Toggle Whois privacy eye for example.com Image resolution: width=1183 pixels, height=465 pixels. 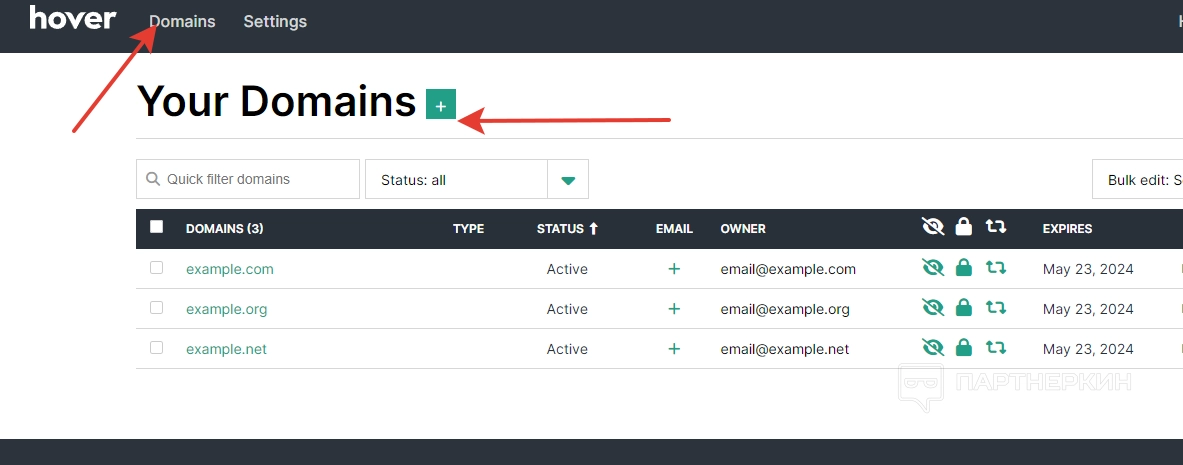[x=933, y=268]
